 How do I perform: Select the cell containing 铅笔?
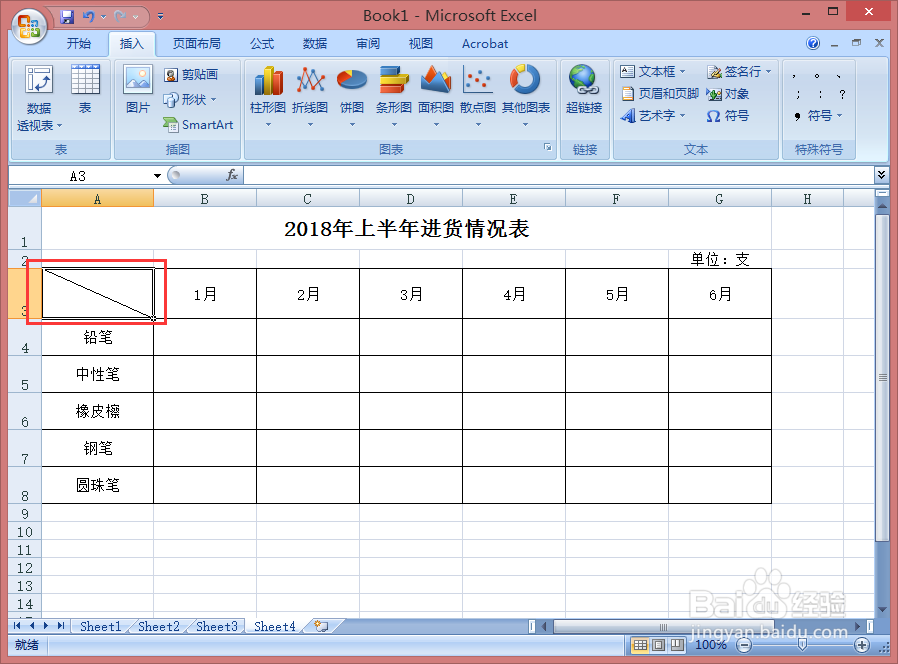tap(97, 337)
